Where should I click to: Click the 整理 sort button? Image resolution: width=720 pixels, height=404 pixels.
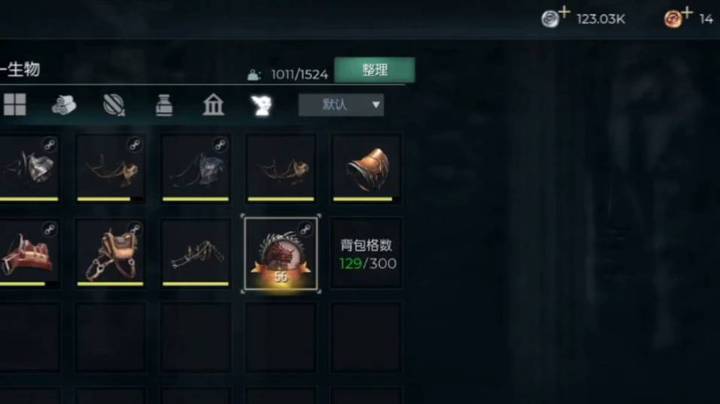pyautogui.click(x=375, y=70)
